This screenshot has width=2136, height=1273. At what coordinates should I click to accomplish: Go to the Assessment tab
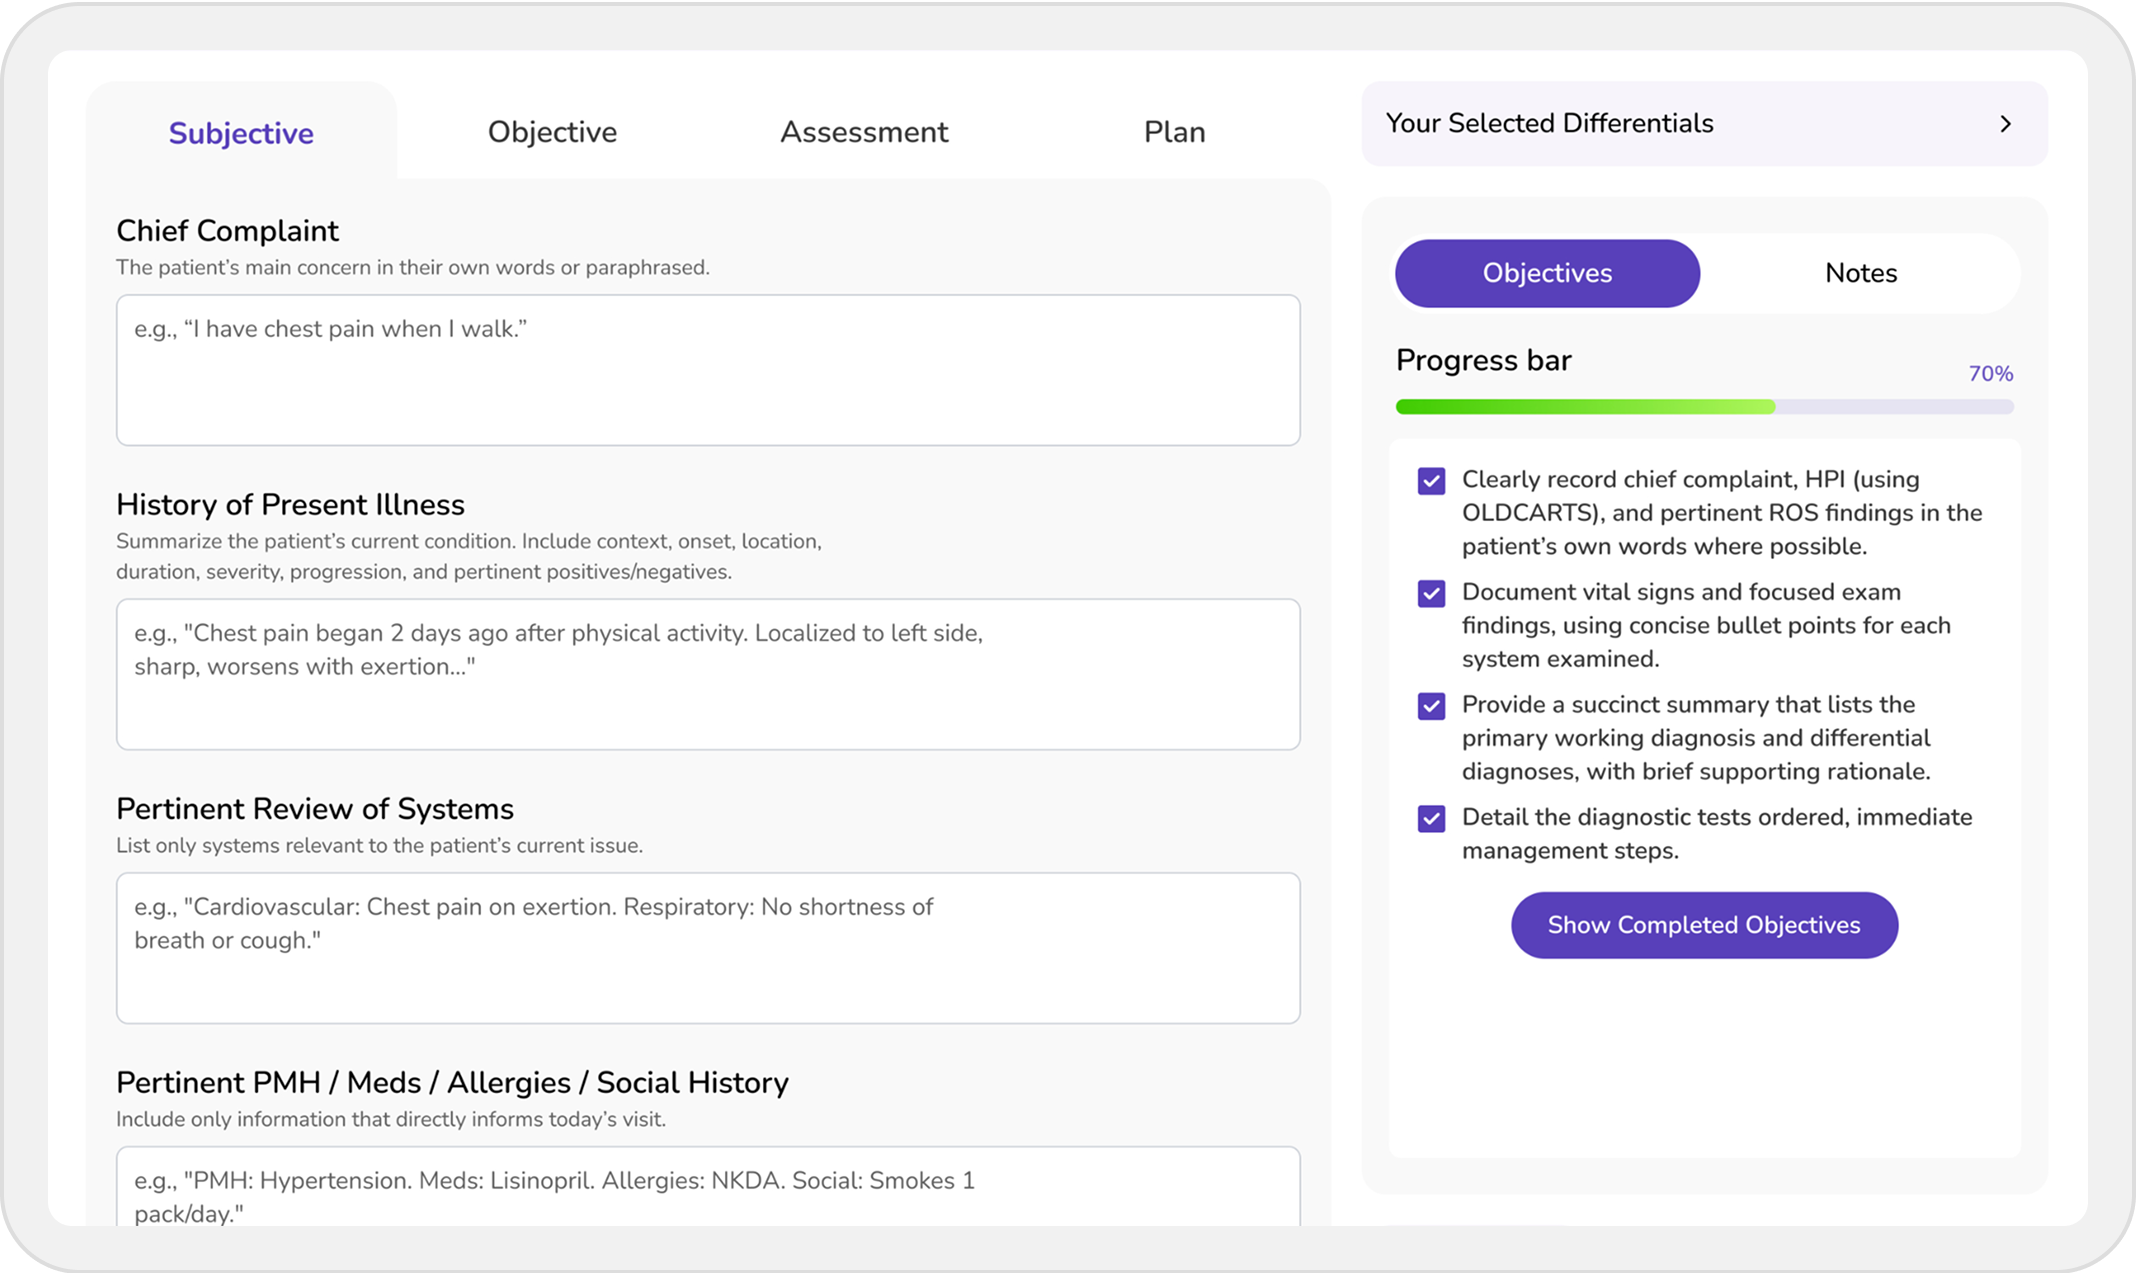click(864, 132)
